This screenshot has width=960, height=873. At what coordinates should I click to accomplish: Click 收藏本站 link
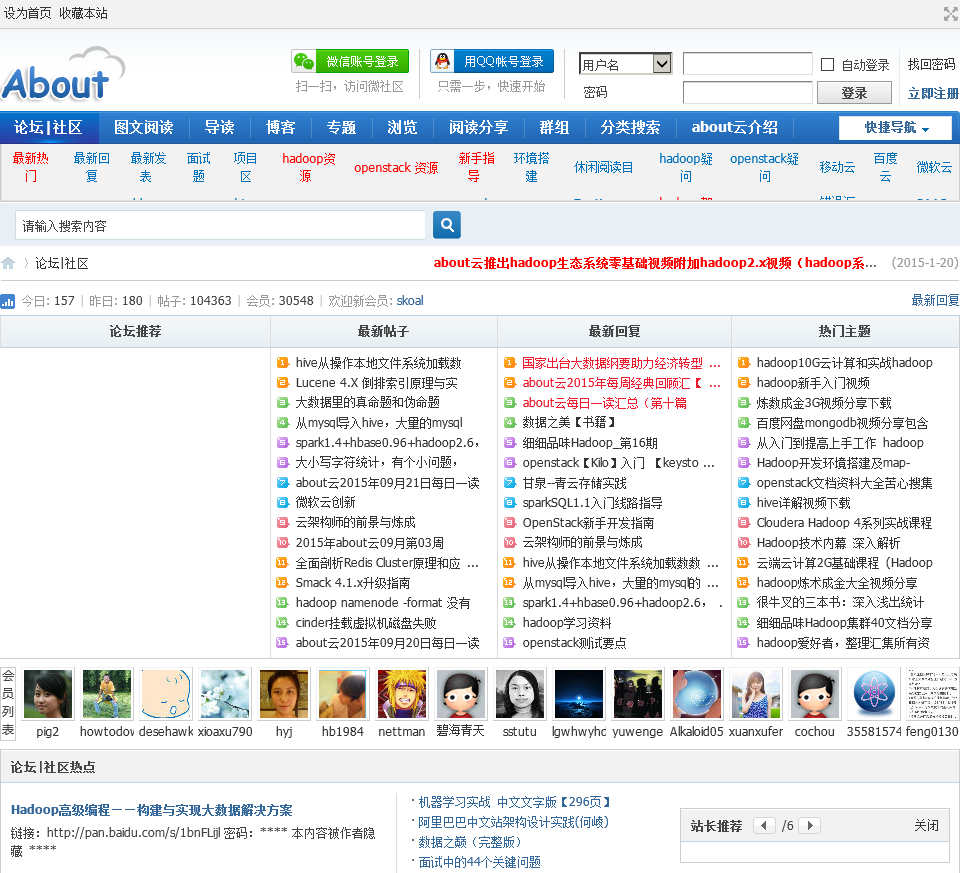click(x=83, y=13)
